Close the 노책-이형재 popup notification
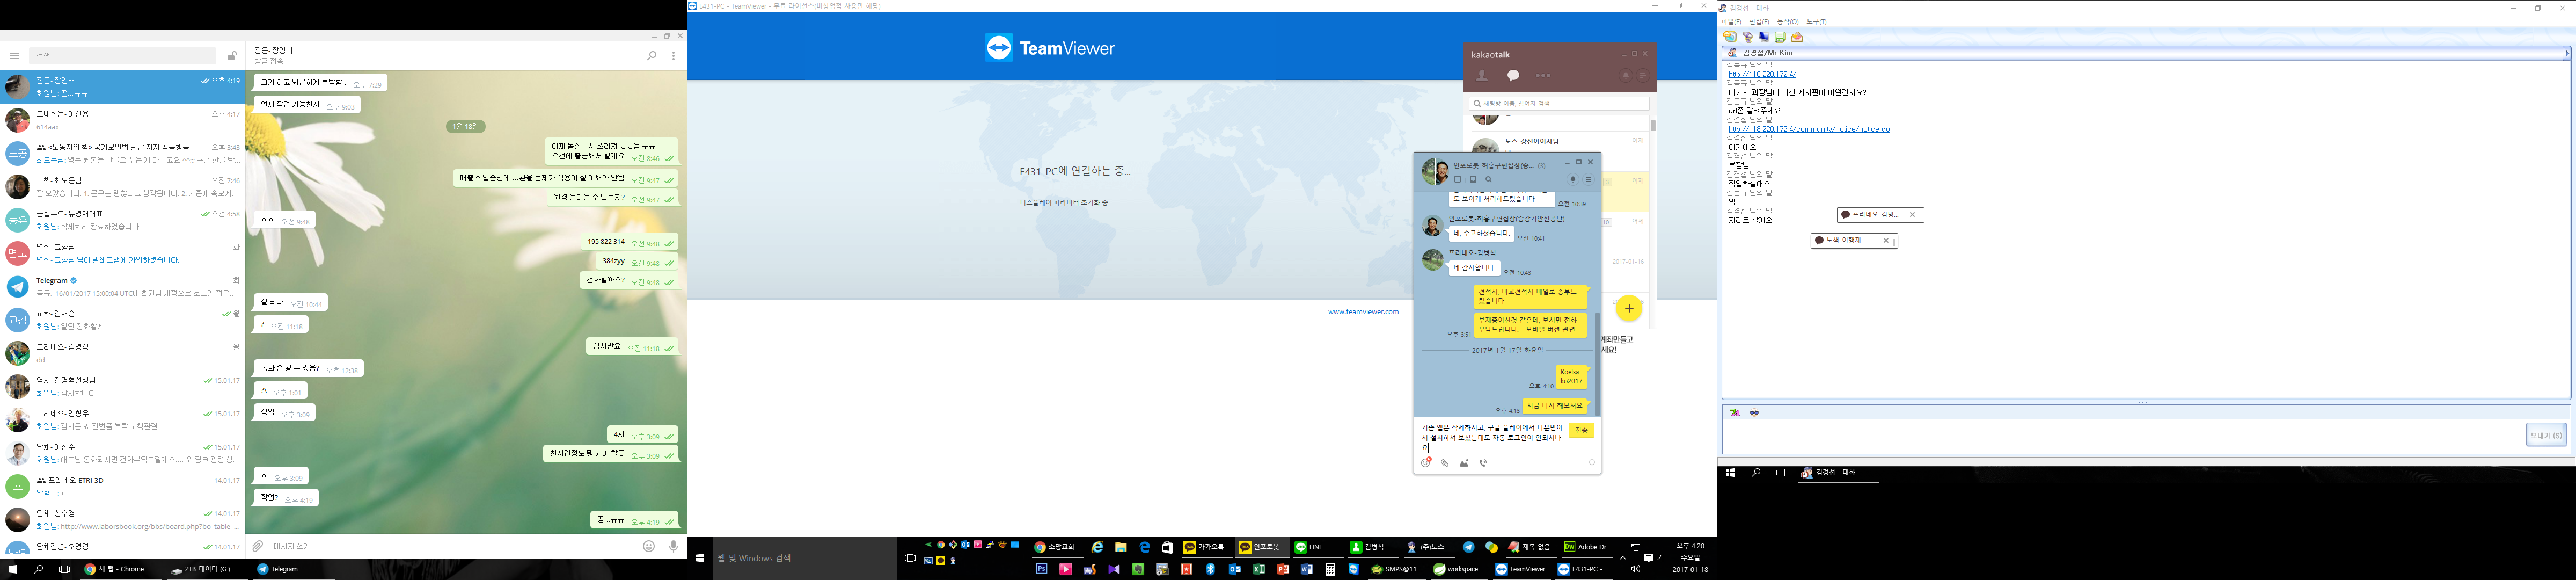 [1886, 240]
